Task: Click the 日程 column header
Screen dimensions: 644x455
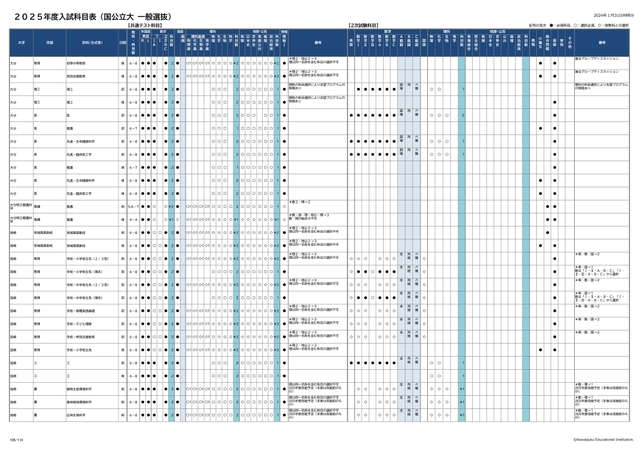Action: point(122,43)
